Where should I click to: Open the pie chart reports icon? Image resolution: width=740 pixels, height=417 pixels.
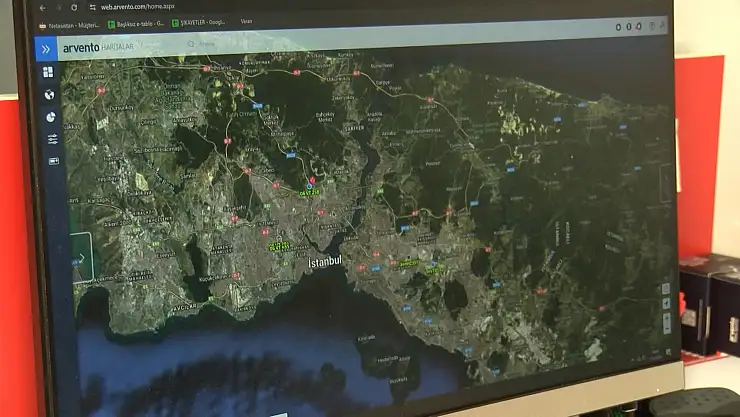[x=50, y=117]
